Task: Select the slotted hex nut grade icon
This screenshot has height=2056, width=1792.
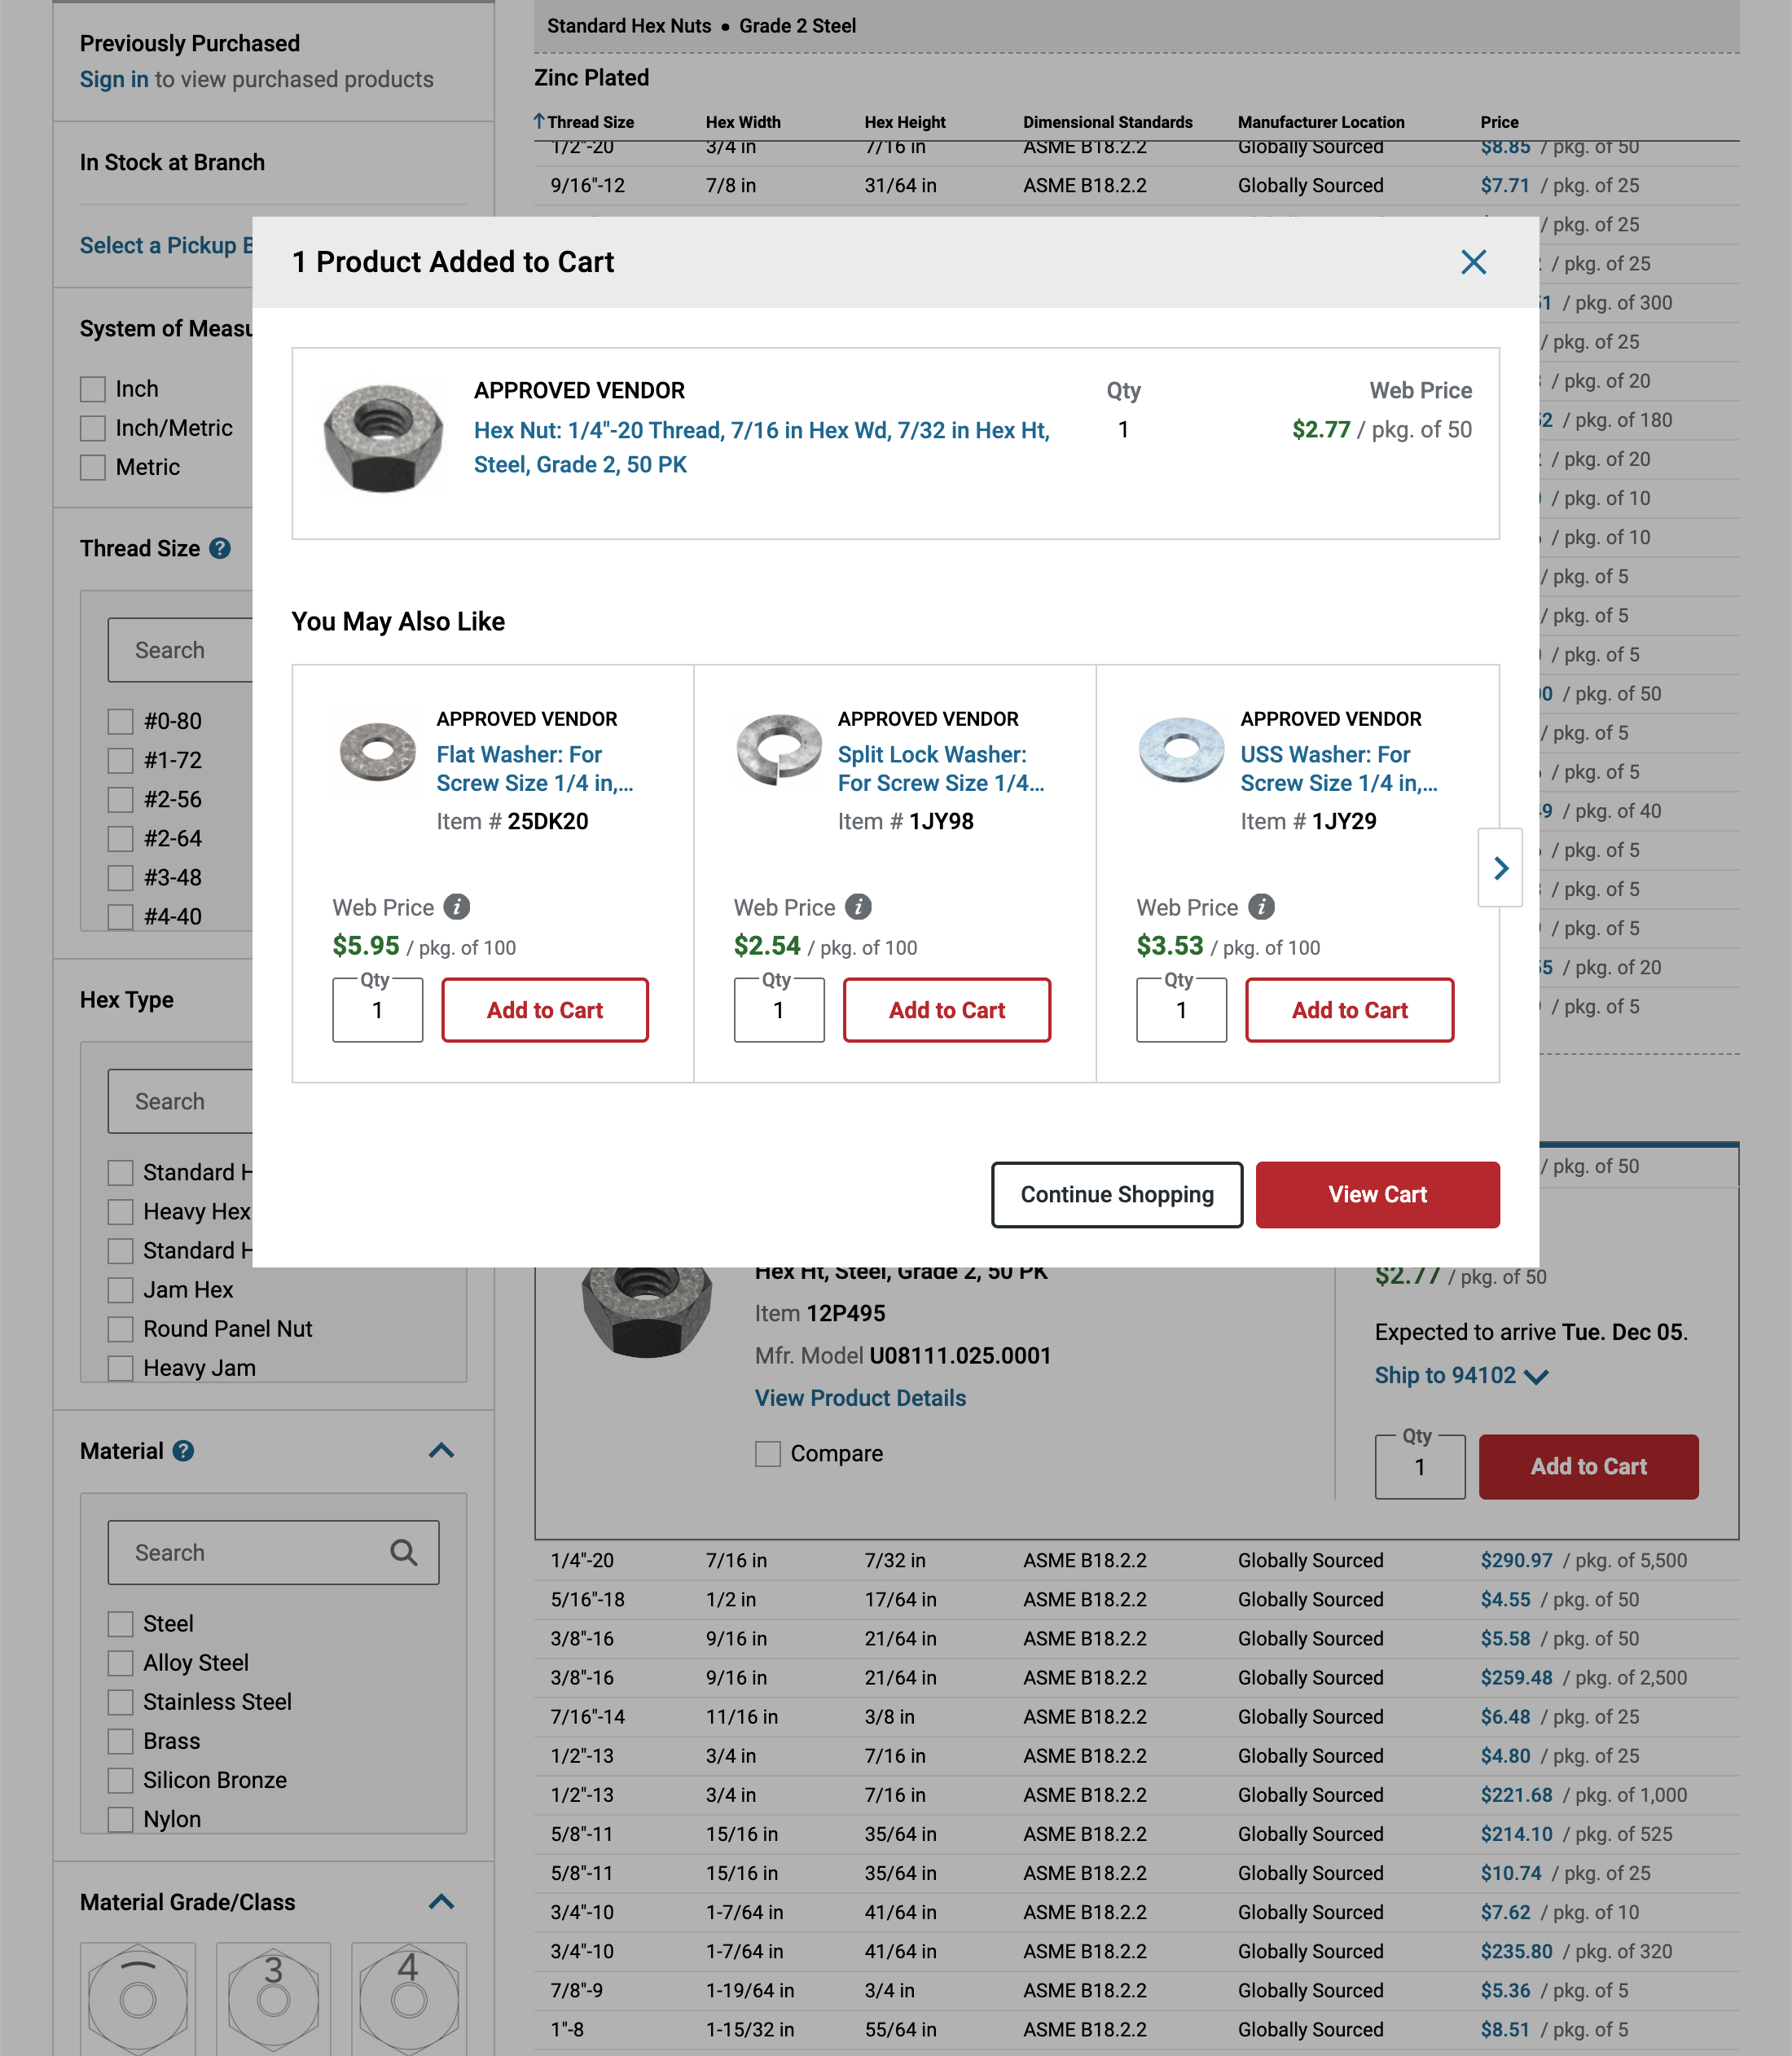Action: [138, 2000]
